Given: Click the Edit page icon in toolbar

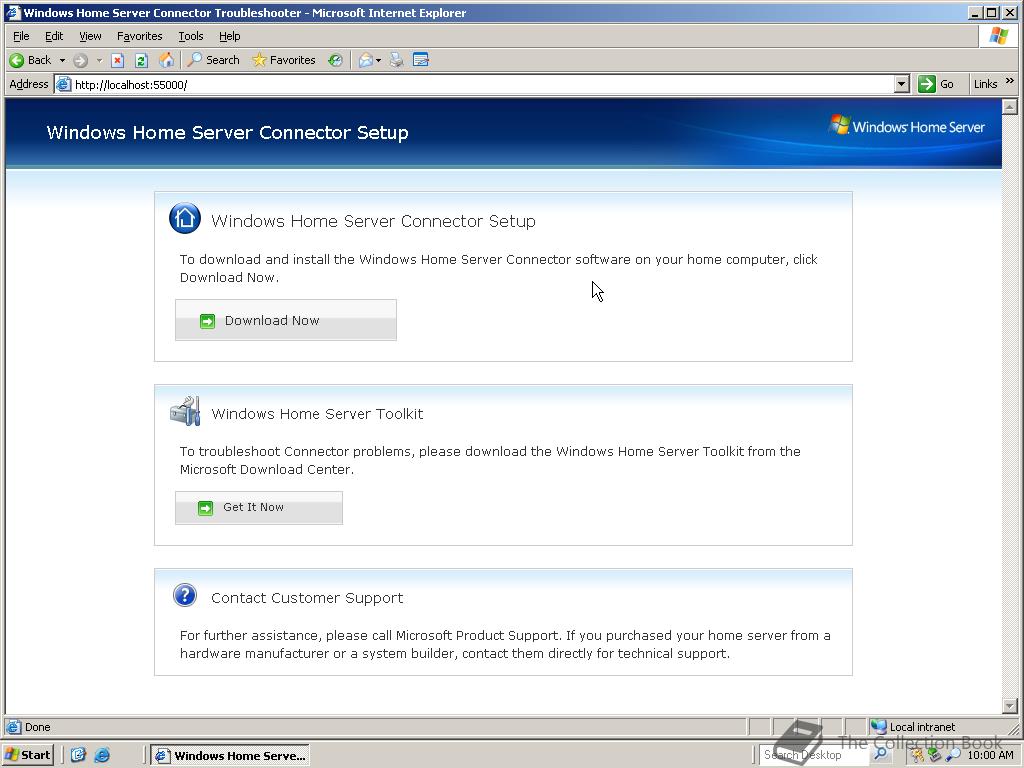Looking at the screenshot, I should 421,60.
